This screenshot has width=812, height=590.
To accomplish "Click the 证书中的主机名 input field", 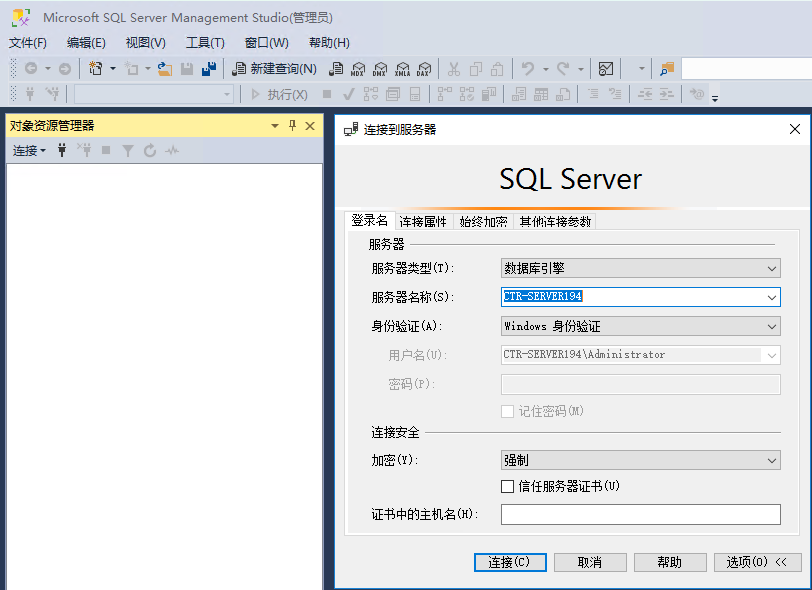I will (x=640, y=514).
